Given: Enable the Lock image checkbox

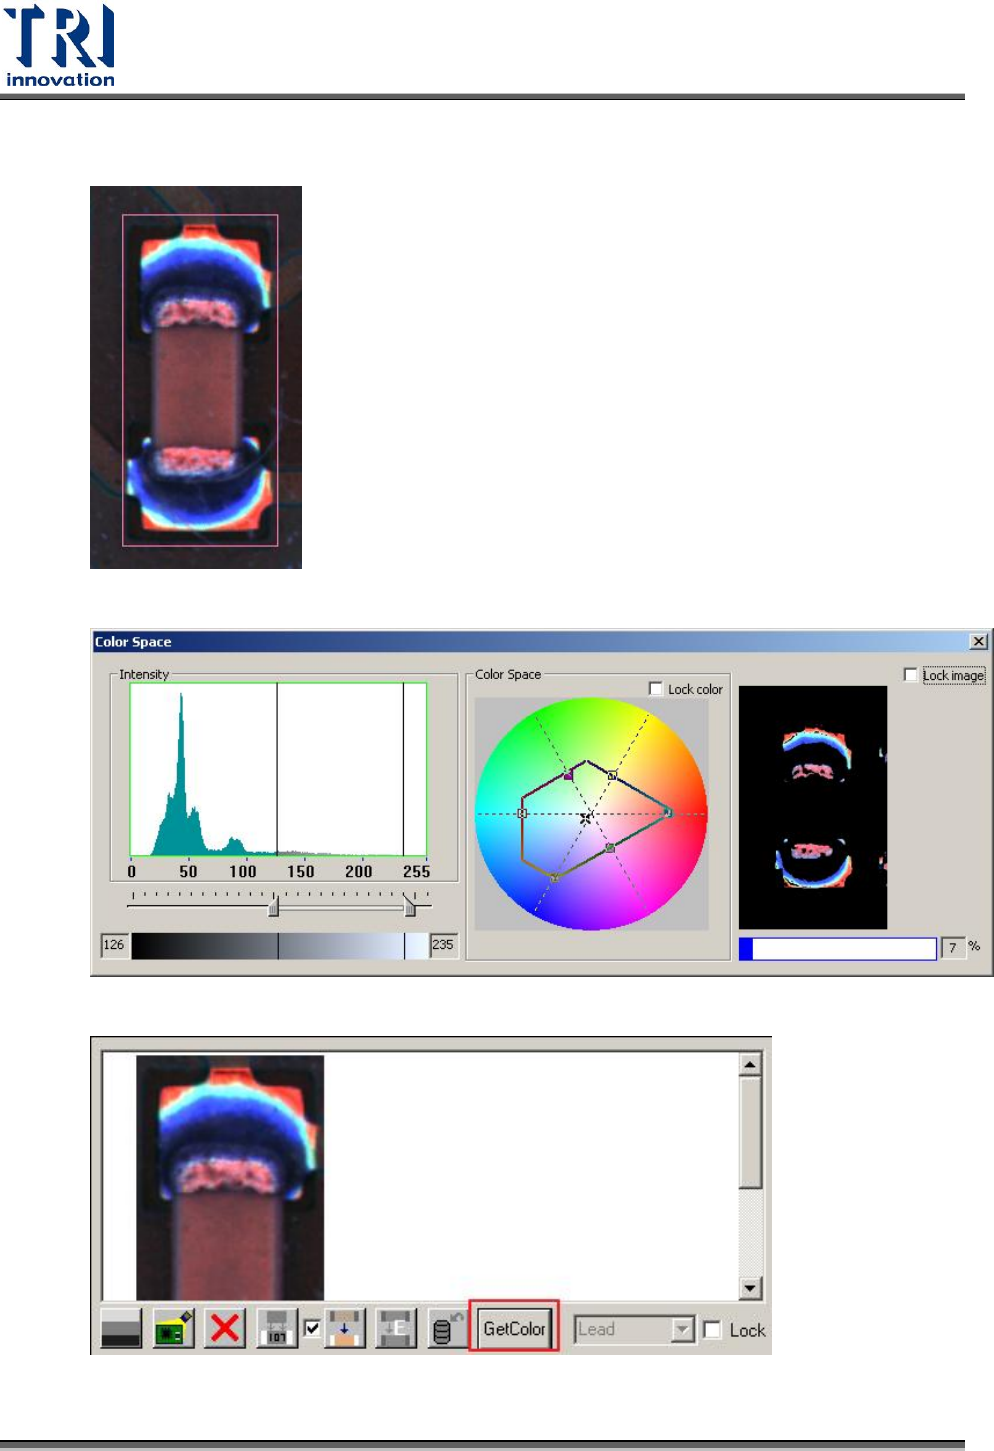Looking at the screenshot, I should tap(910, 674).
